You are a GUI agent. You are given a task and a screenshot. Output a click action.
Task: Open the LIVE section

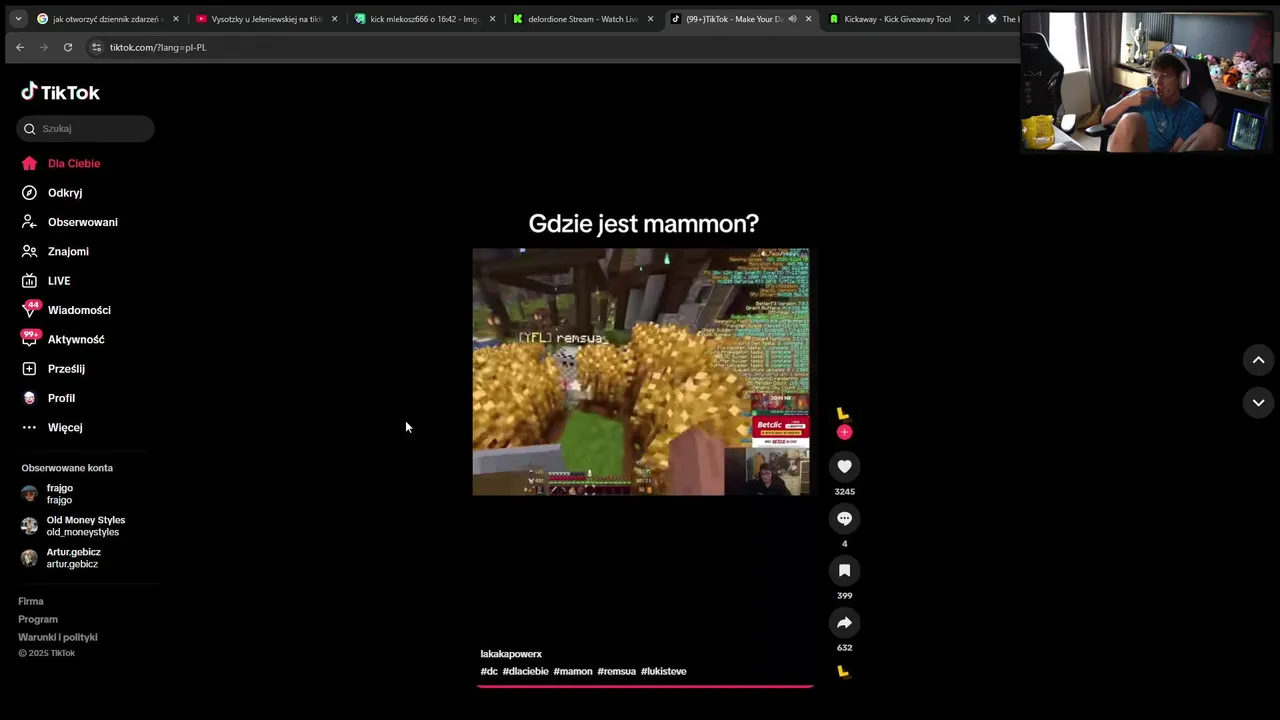[59, 281]
